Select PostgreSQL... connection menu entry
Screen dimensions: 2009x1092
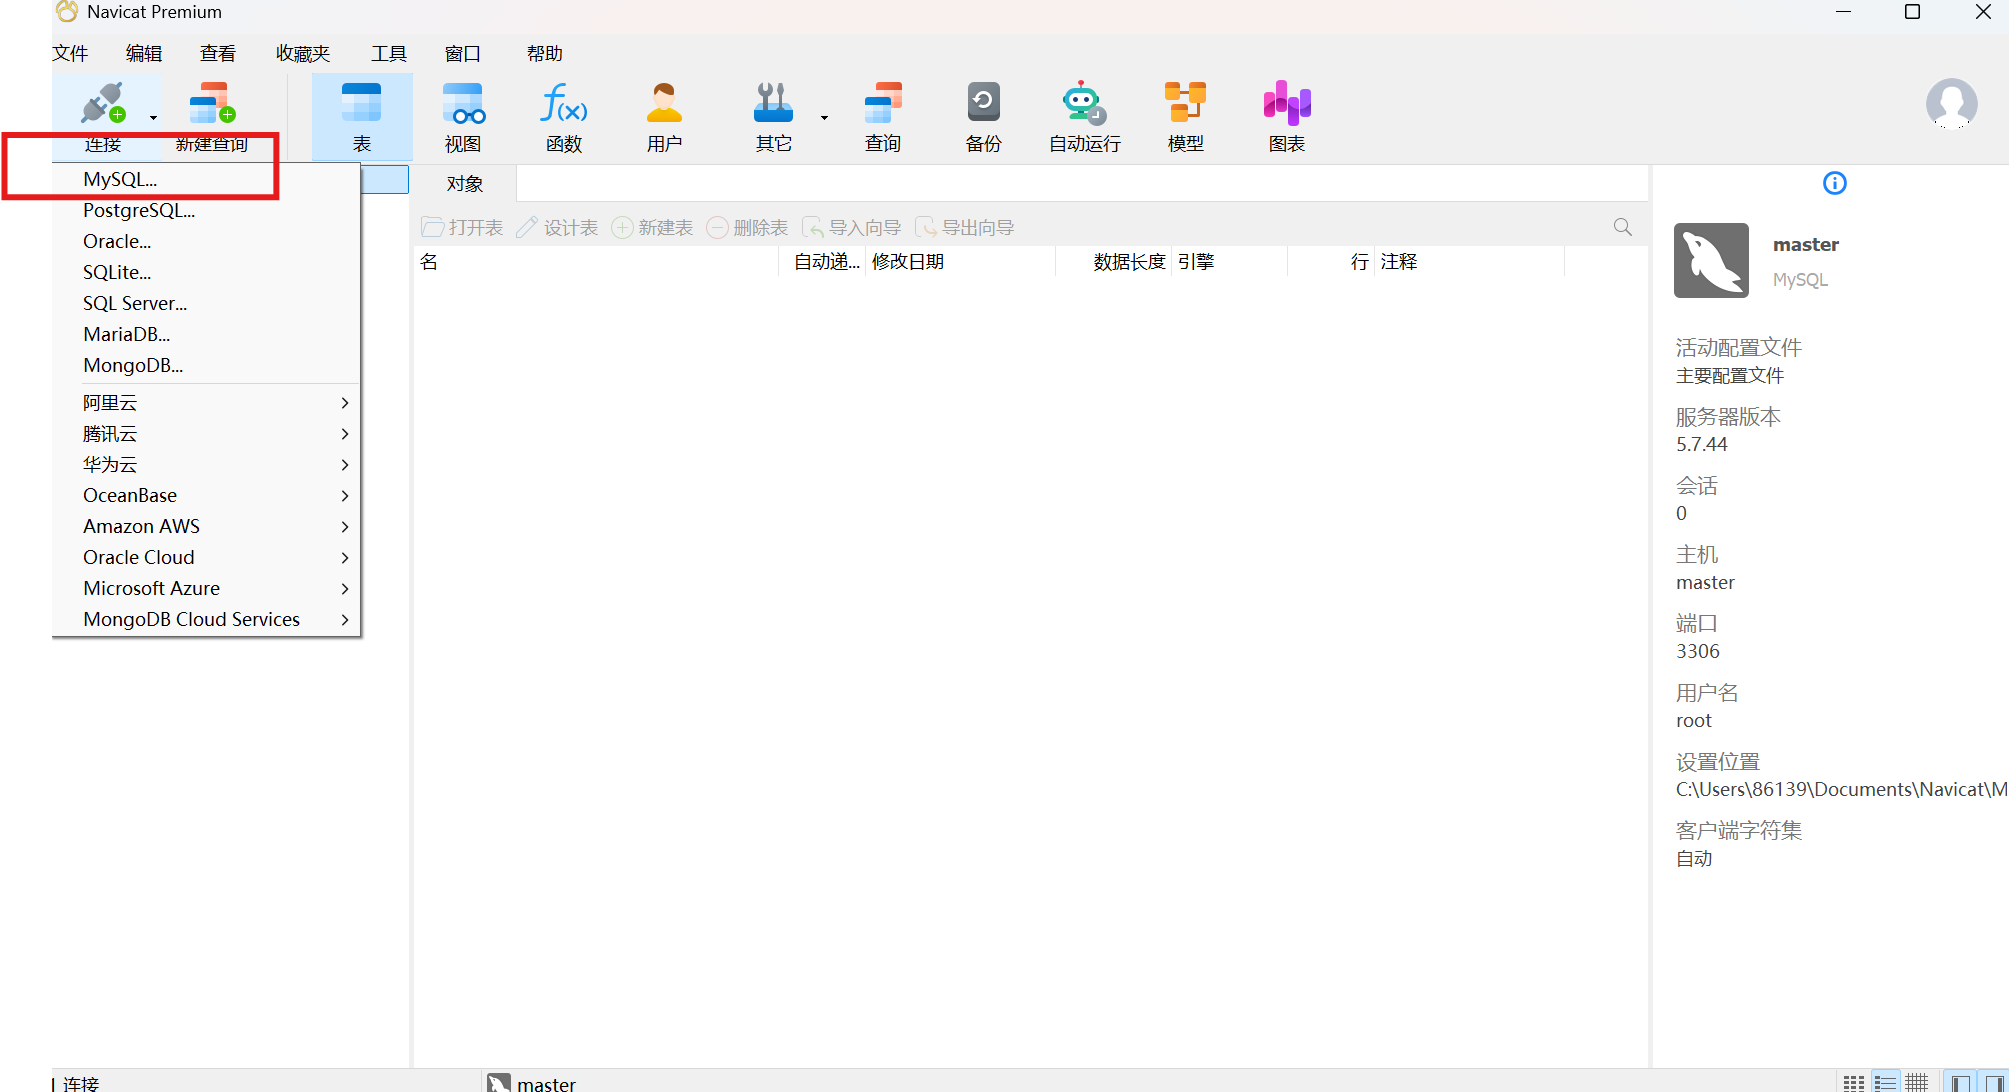coord(139,210)
